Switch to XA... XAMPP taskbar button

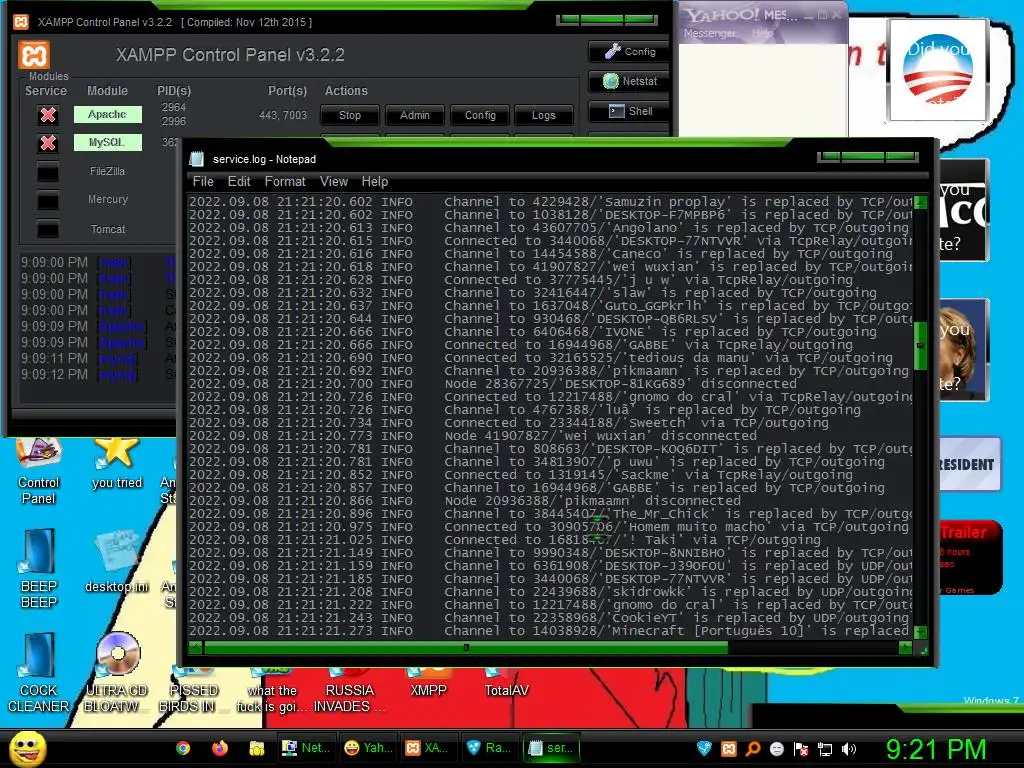[x=428, y=748]
